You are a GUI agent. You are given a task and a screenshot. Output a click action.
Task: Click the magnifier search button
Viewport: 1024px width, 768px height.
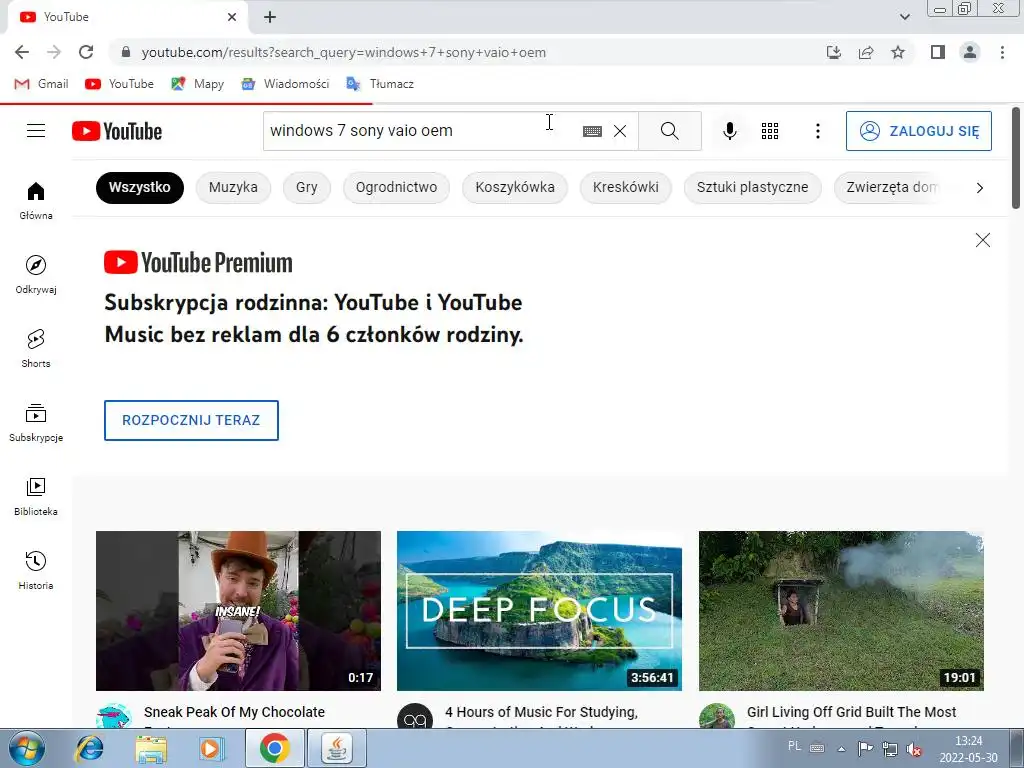(669, 131)
